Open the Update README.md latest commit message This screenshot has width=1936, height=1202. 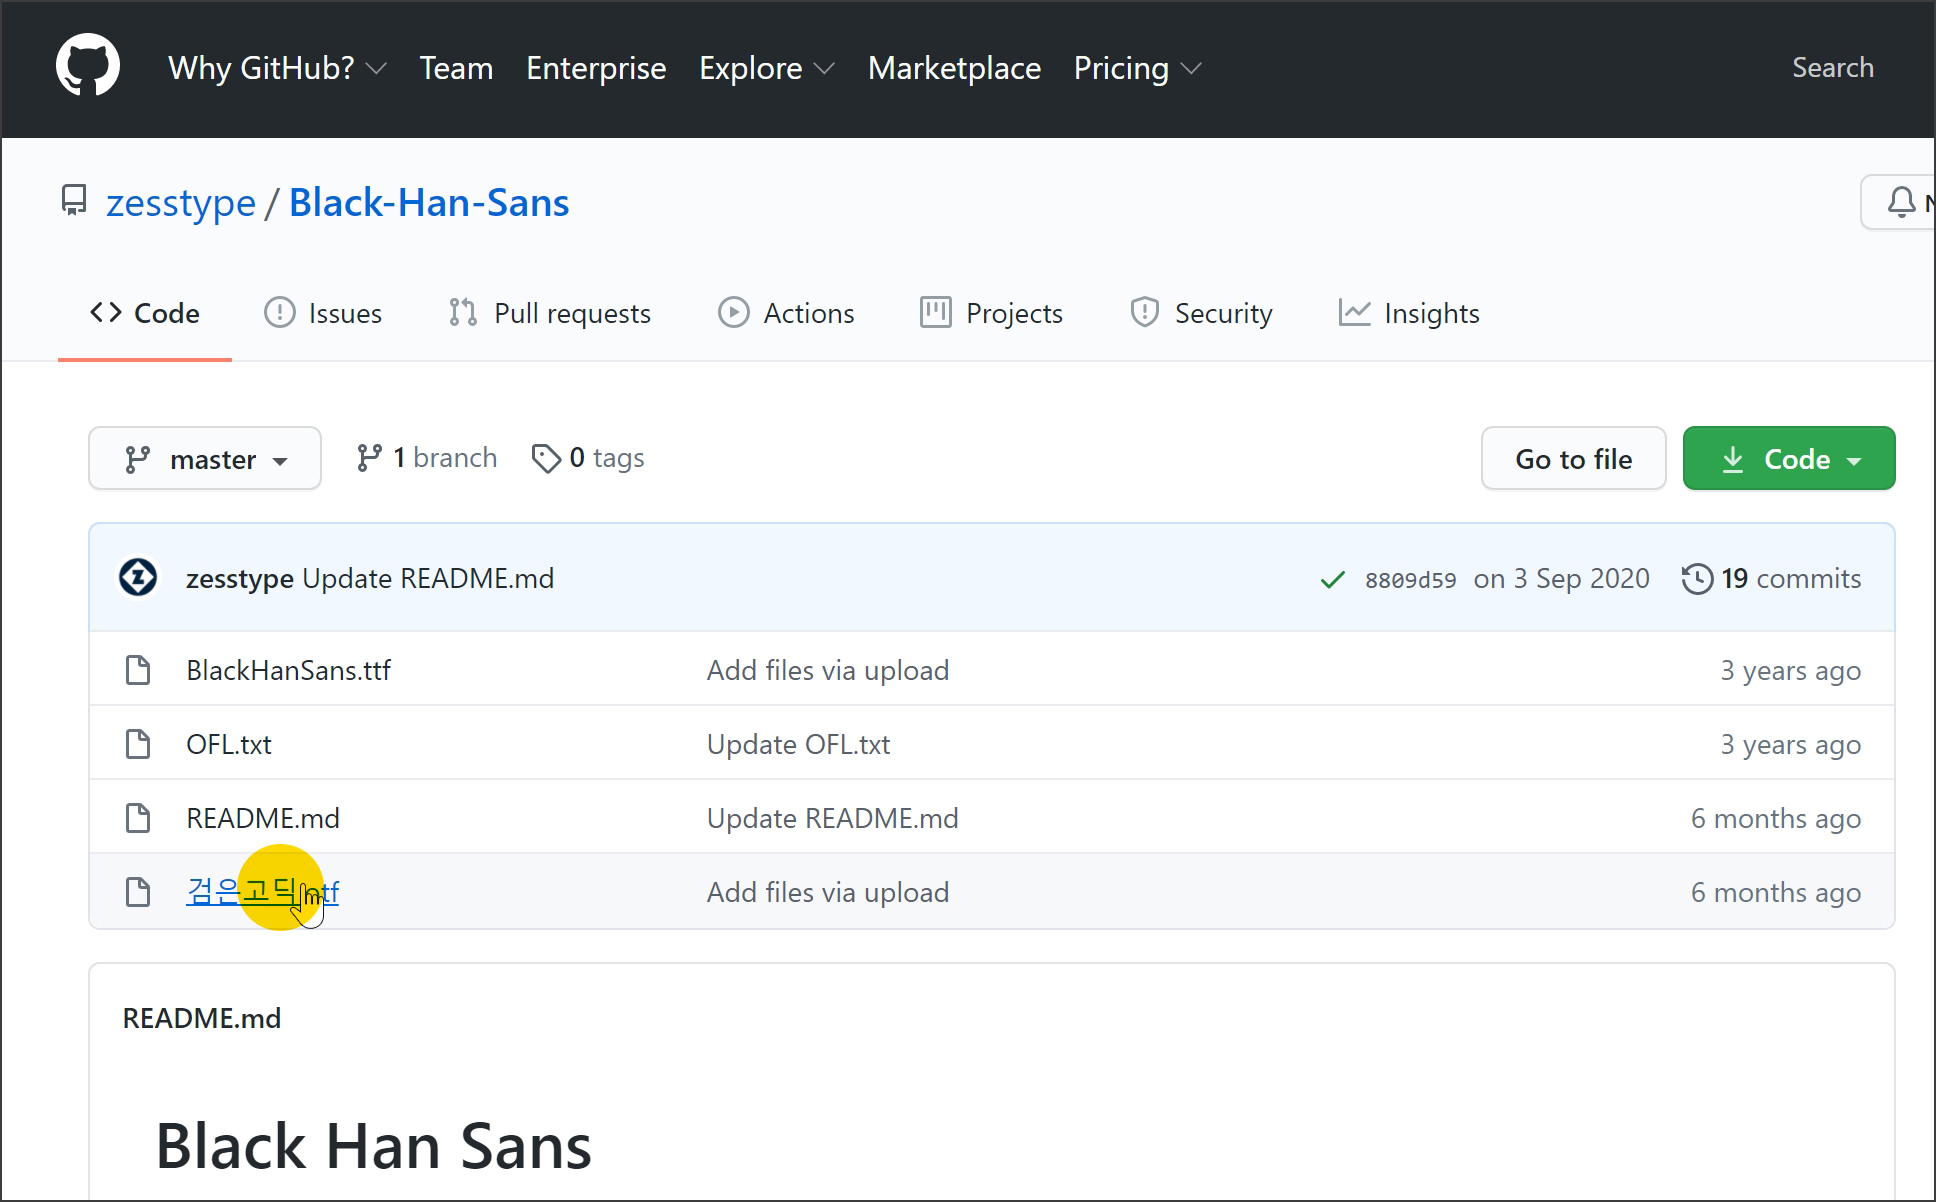click(x=428, y=578)
